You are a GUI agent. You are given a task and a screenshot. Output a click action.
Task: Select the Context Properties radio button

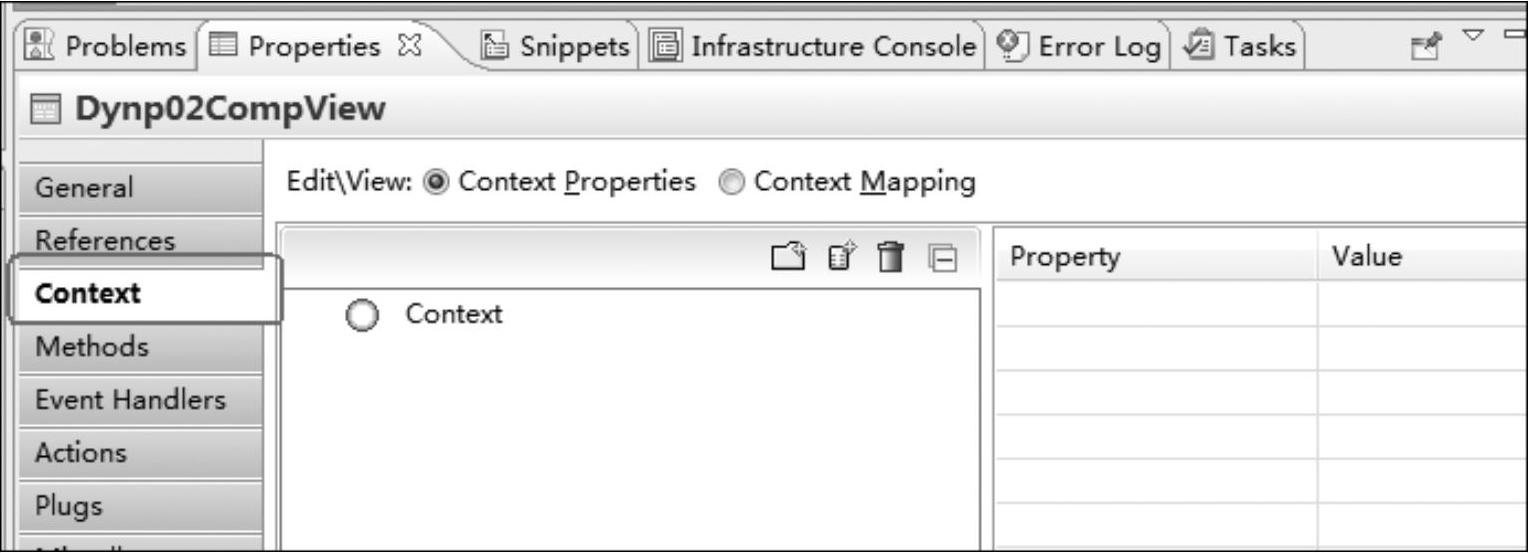pyautogui.click(x=434, y=182)
